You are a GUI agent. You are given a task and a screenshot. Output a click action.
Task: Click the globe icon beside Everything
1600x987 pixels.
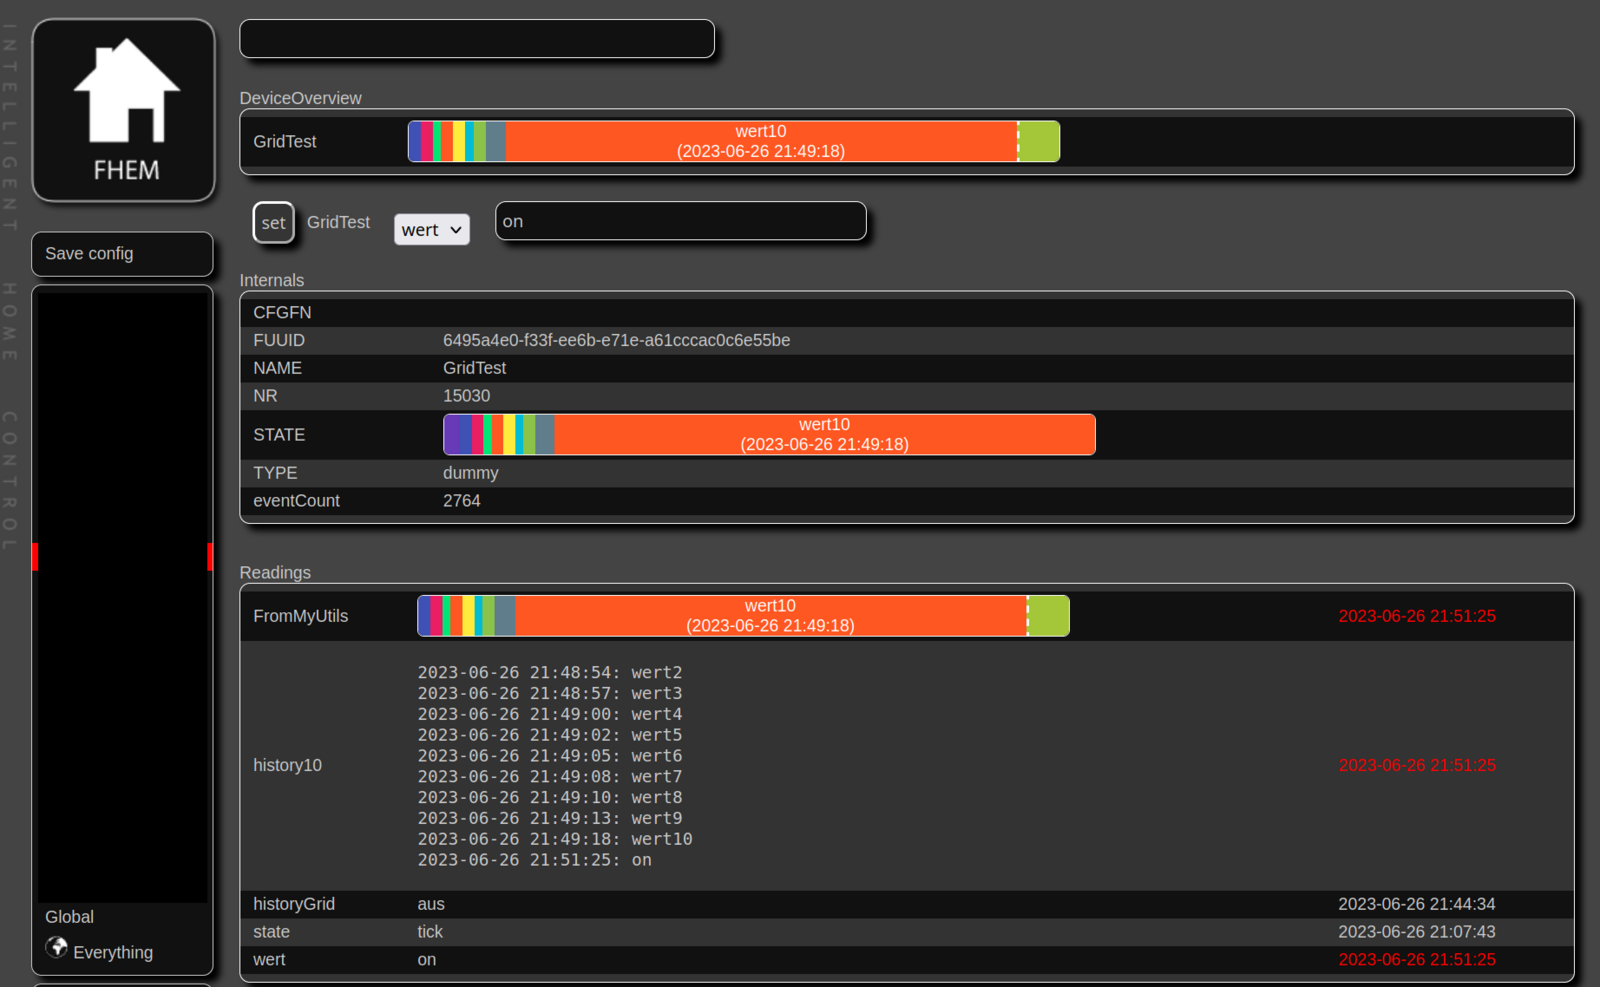(x=57, y=947)
